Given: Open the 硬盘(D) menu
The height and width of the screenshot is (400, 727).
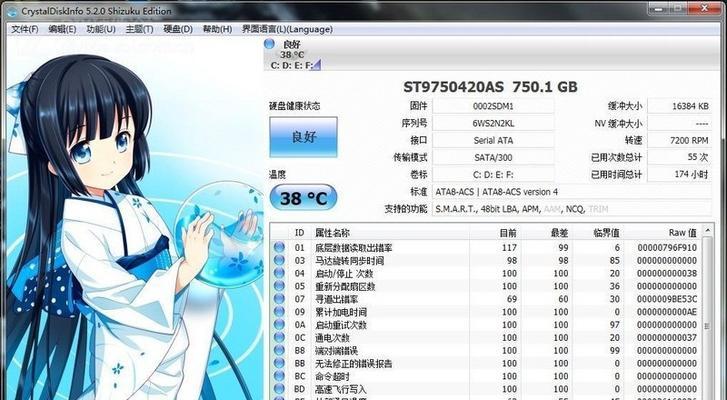Looking at the screenshot, I should click(178, 29).
